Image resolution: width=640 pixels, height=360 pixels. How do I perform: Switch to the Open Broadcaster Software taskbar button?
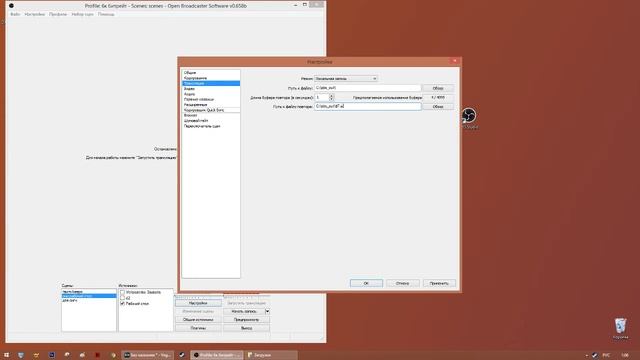point(217,355)
